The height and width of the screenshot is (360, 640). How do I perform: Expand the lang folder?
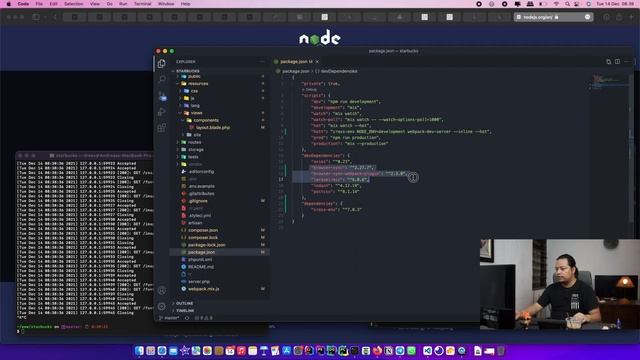(195, 106)
